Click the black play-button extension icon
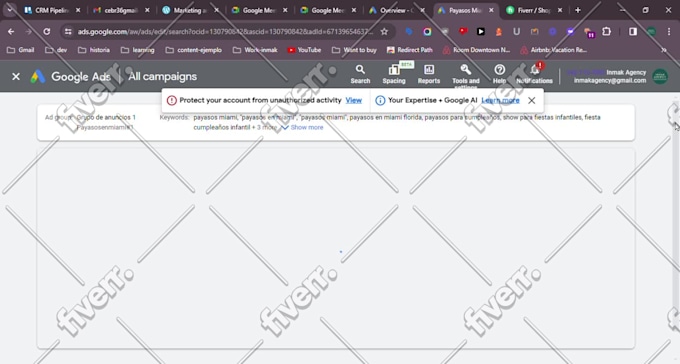 tap(481, 32)
